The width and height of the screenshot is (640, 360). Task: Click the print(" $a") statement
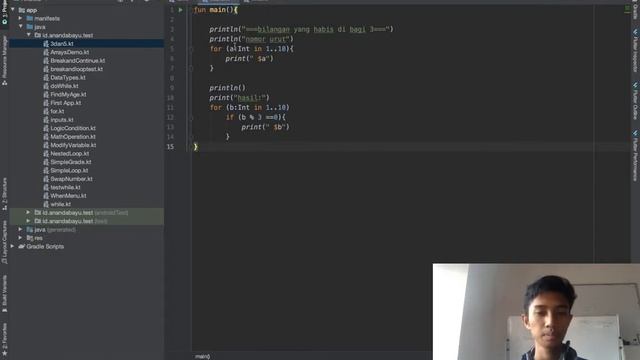pos(249,59)
